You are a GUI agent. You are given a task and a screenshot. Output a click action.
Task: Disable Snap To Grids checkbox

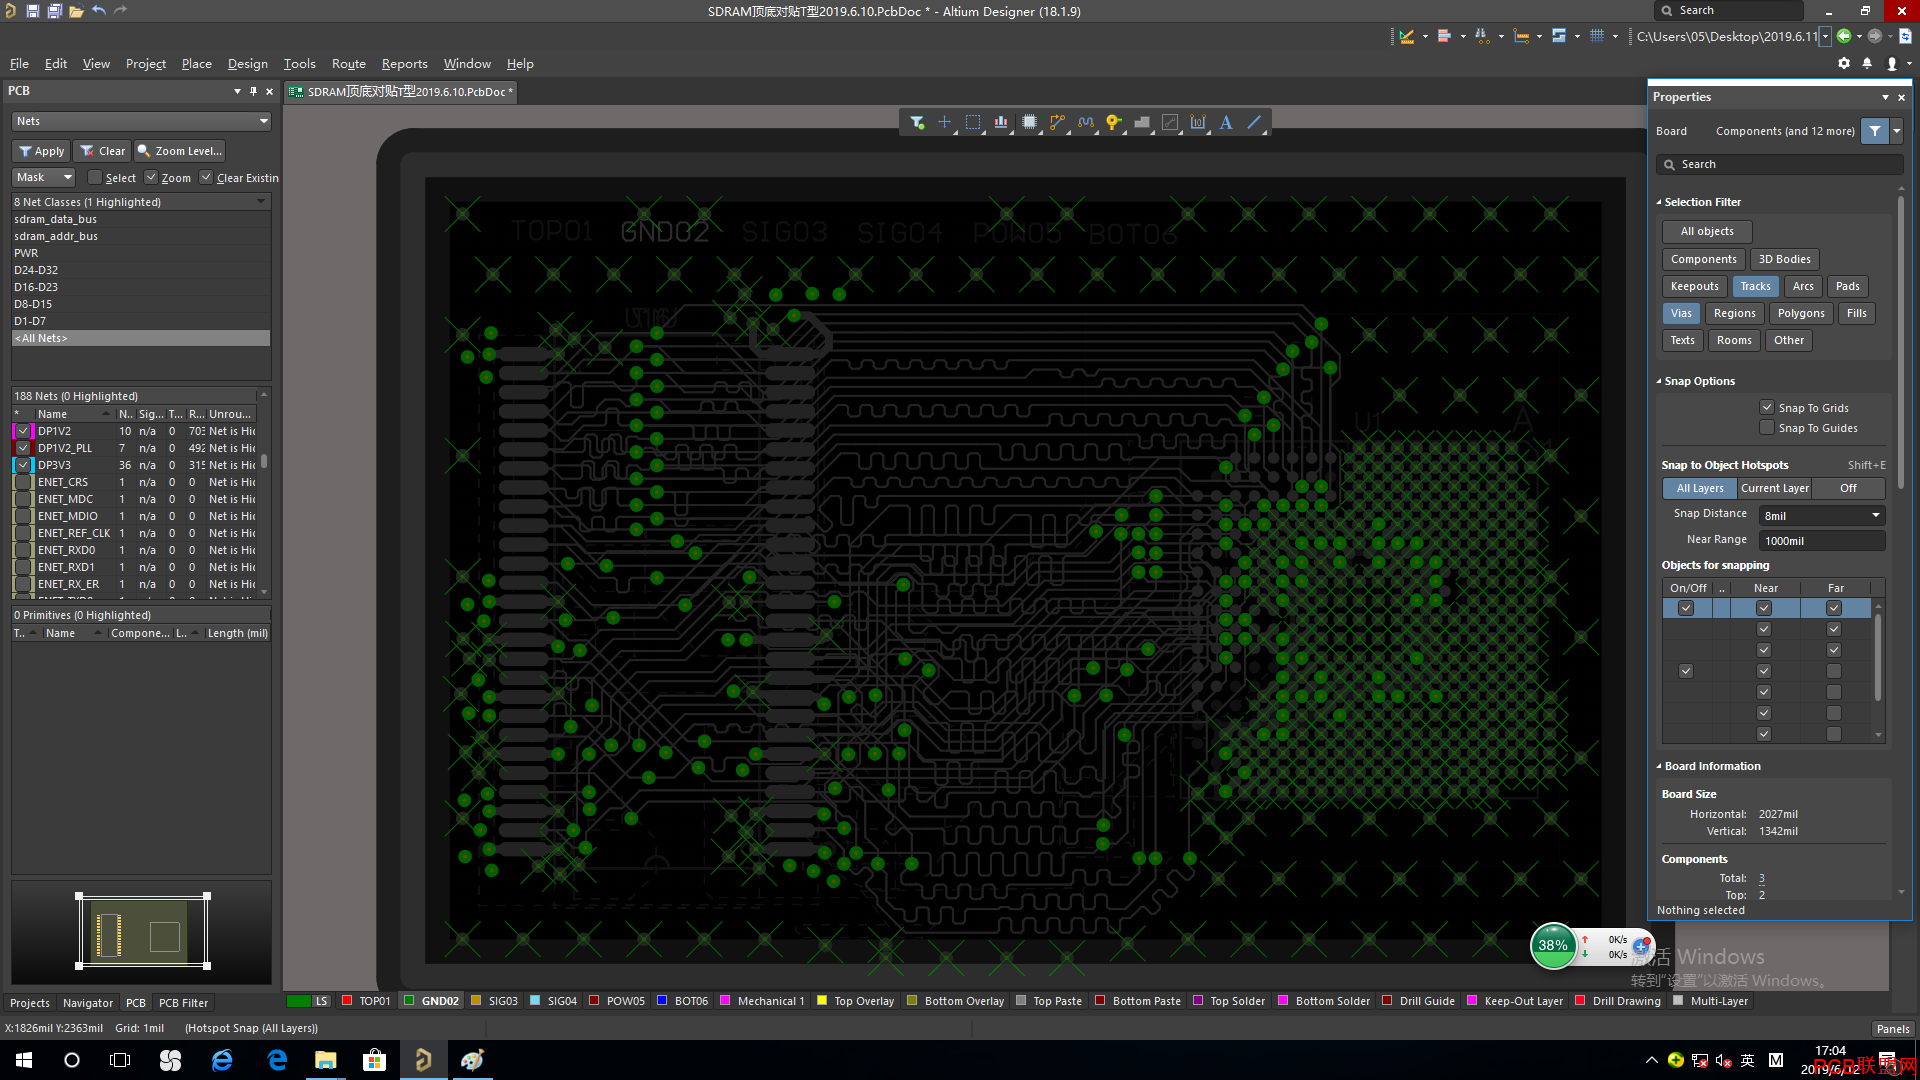(x=1767, y=407)
